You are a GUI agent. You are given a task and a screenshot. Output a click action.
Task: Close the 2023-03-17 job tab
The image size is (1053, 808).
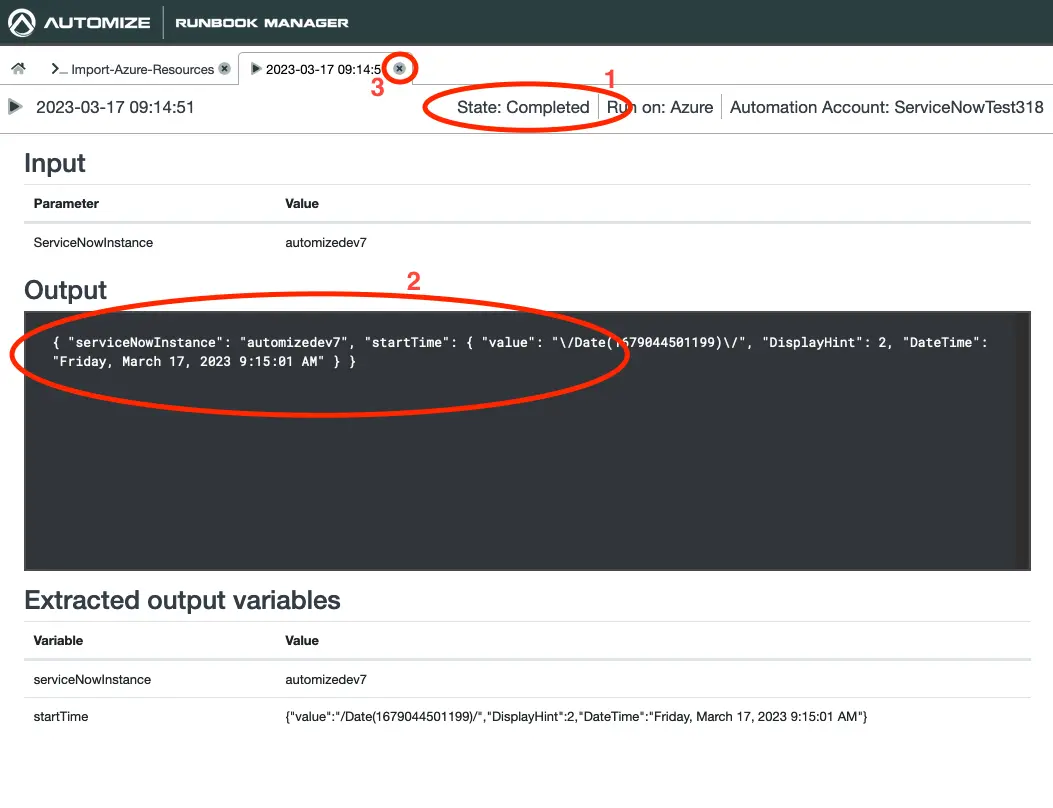[399, 69]
